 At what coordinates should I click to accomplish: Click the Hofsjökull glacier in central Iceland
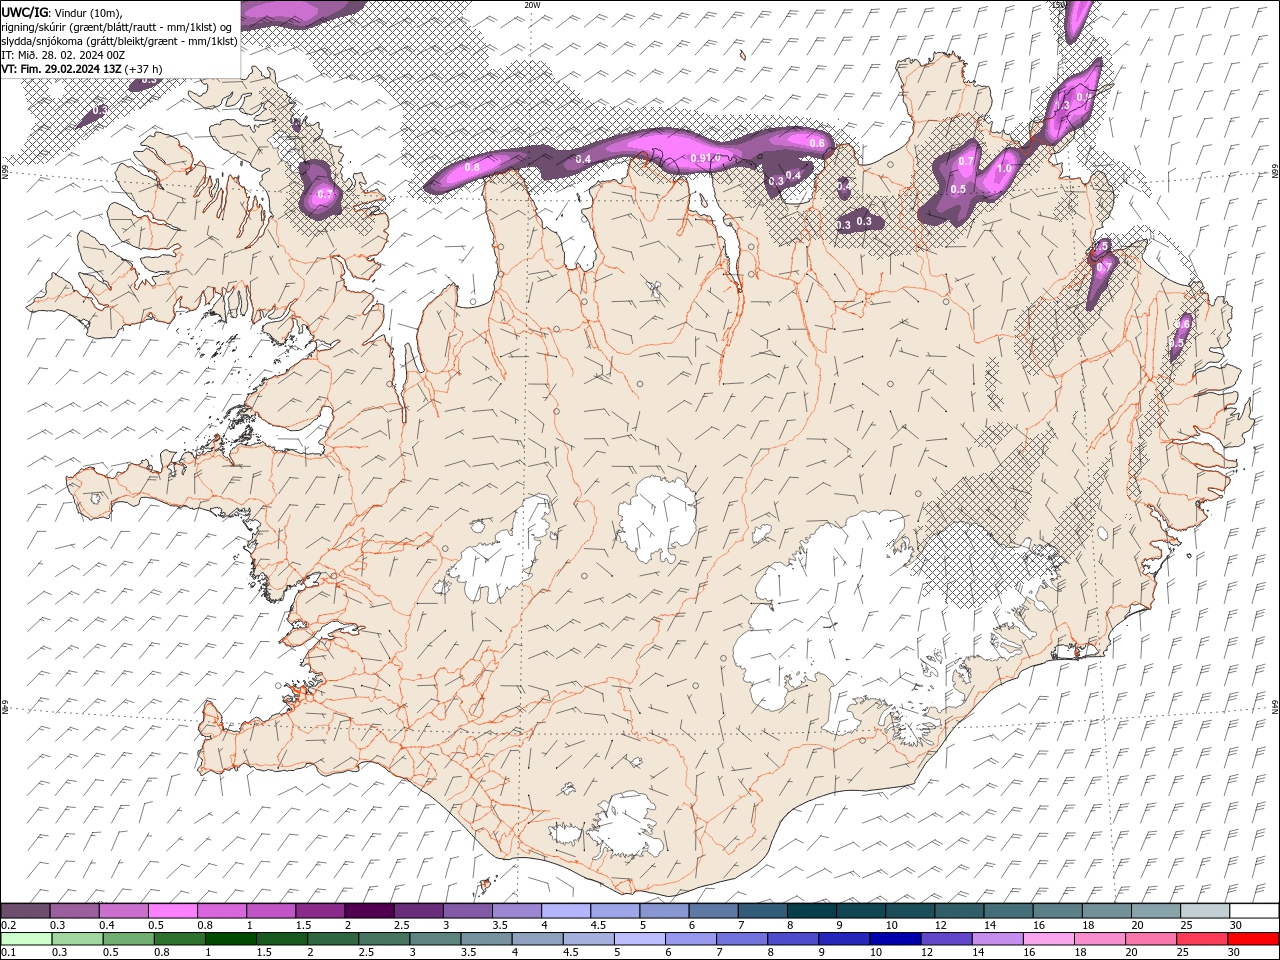click(657, 519)
